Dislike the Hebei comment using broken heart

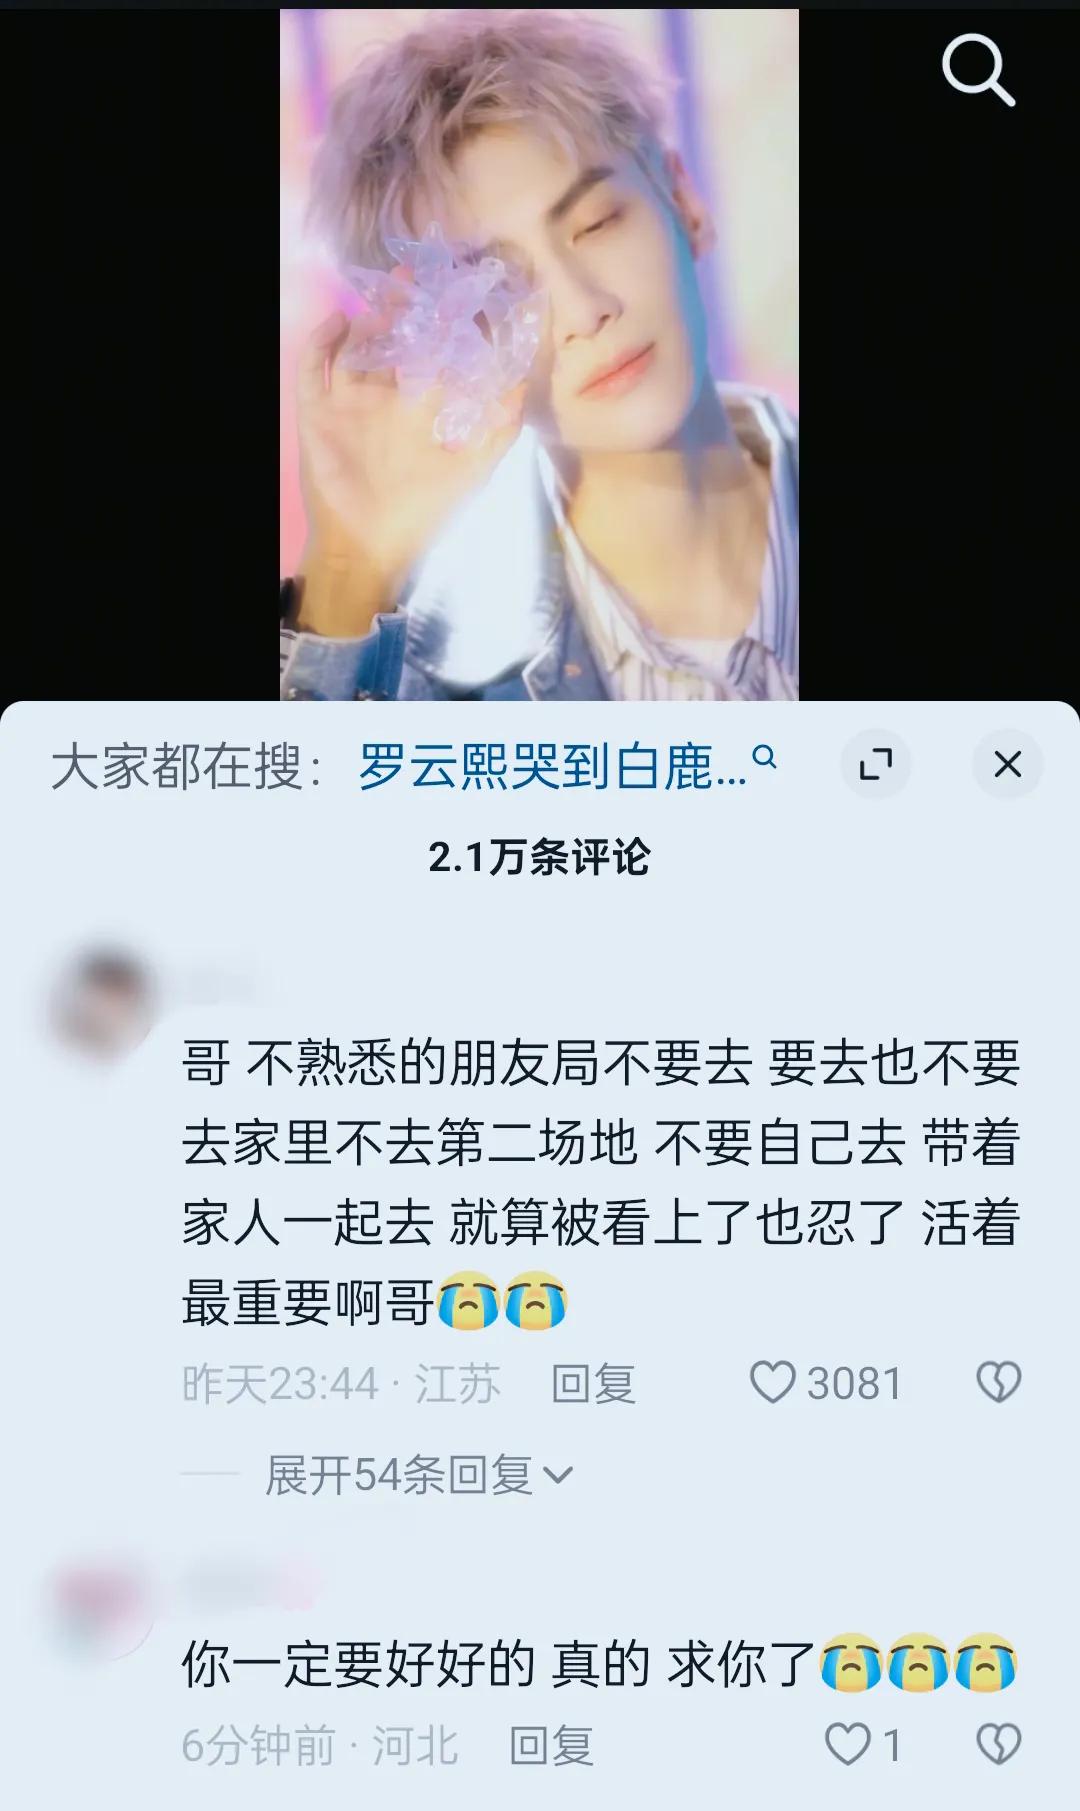[998, 1745]
